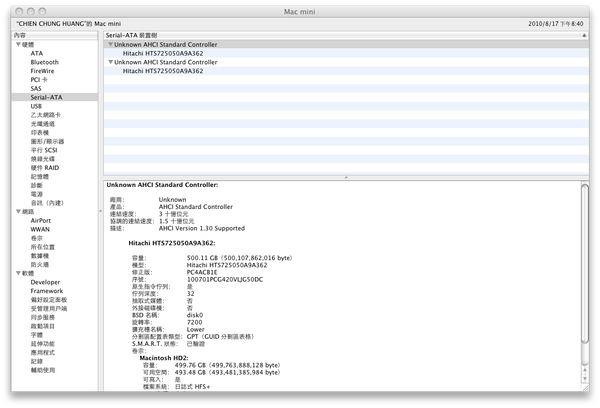This screenshot has height=408, width=600.
Task: Select 應用程式 applications entry
Action: (x=42, y=353)
